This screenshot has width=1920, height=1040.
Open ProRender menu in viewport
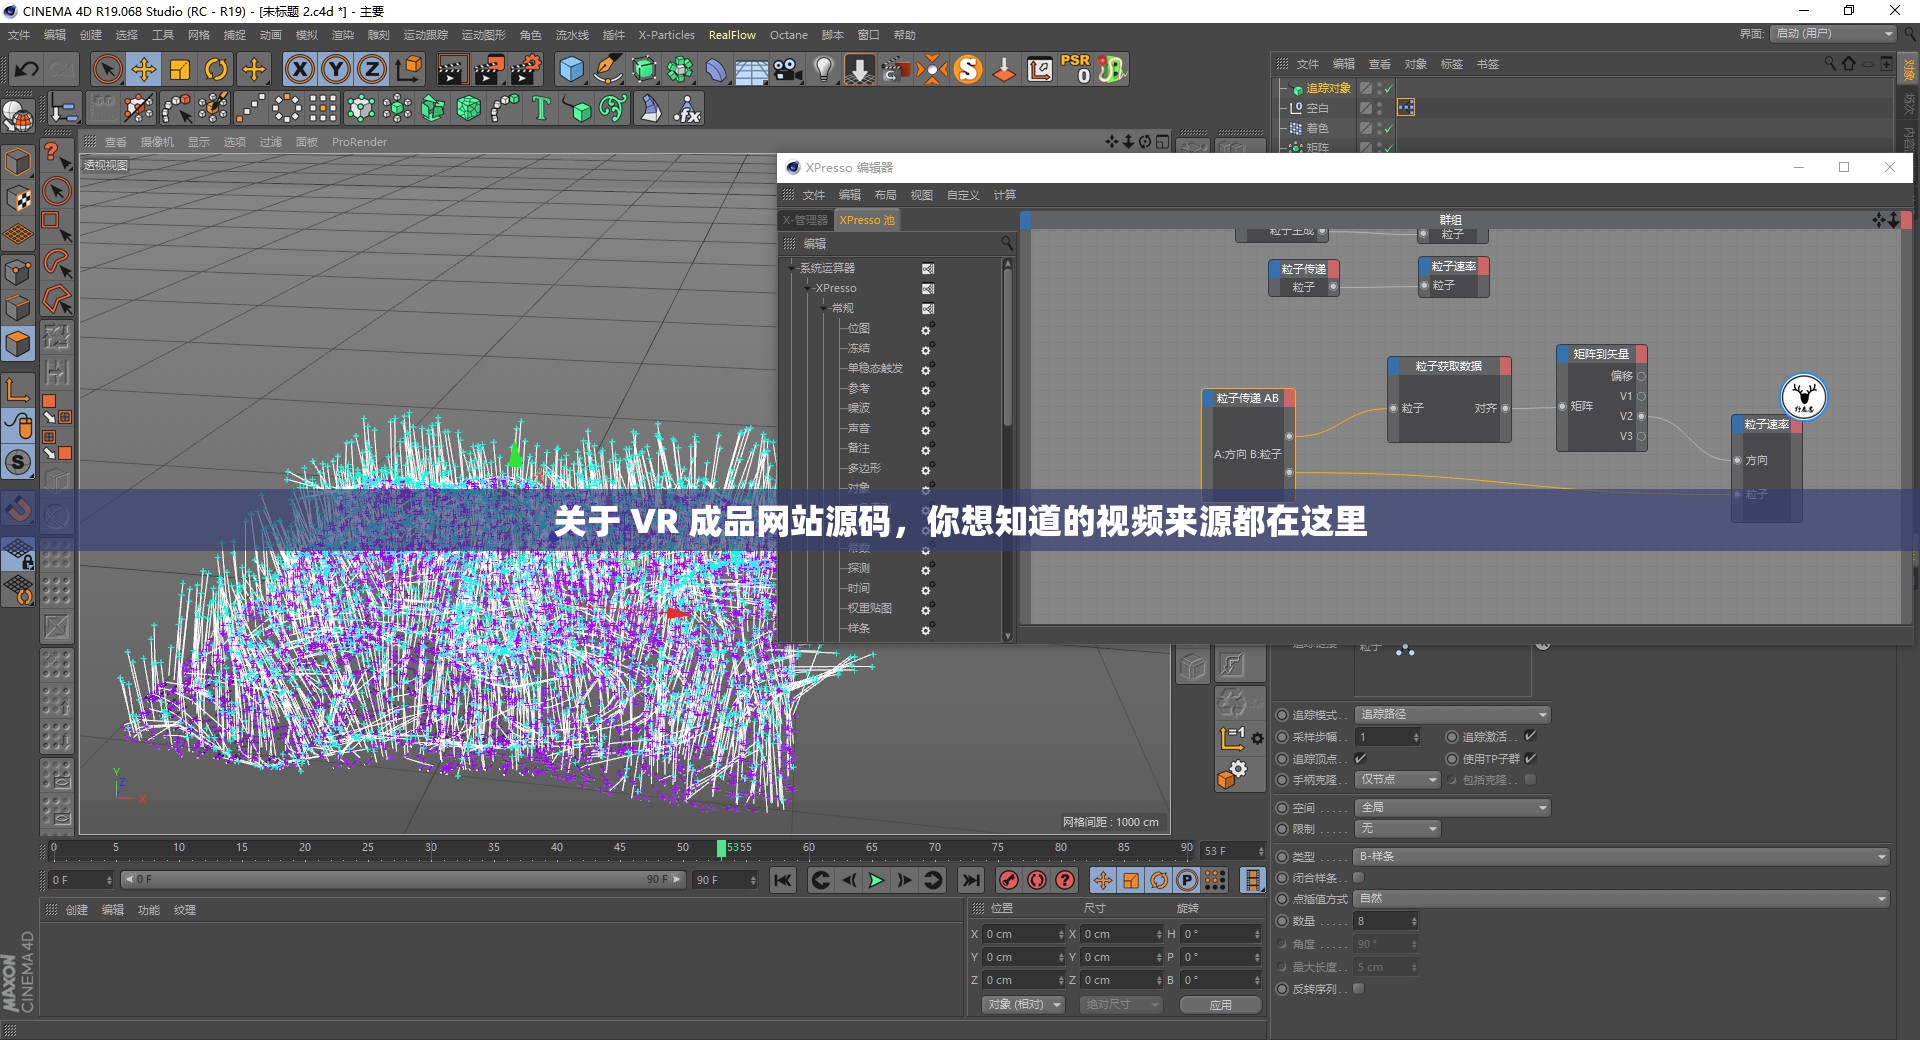coord(359,142)
